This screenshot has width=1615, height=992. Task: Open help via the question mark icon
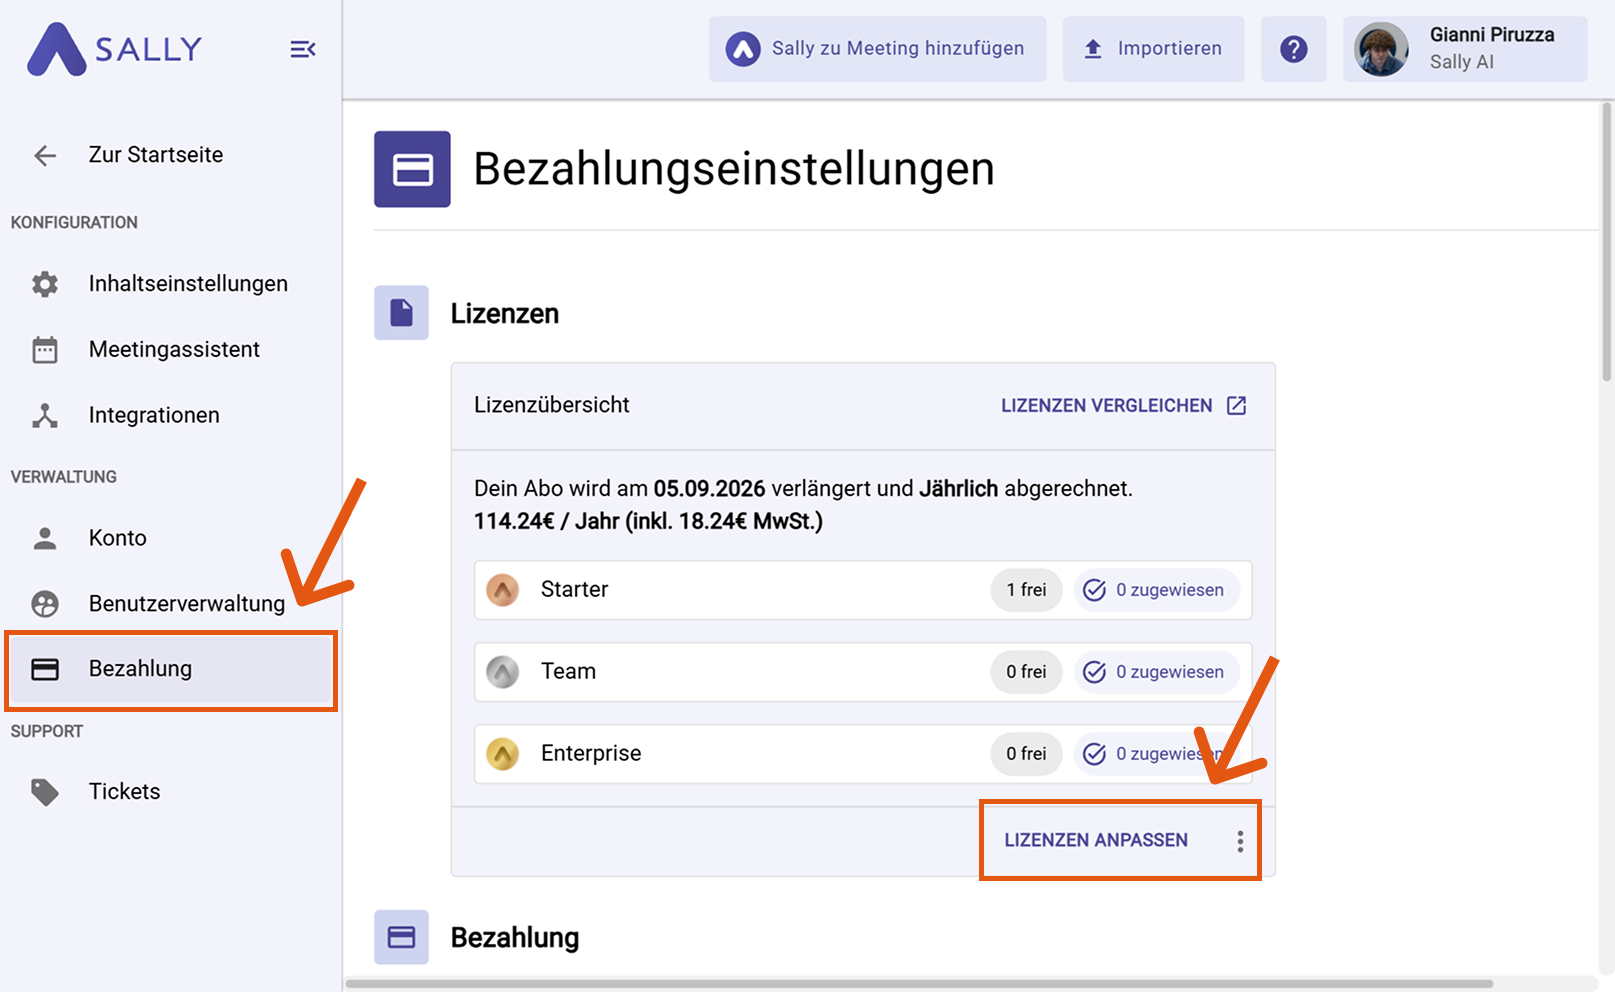1293,48
